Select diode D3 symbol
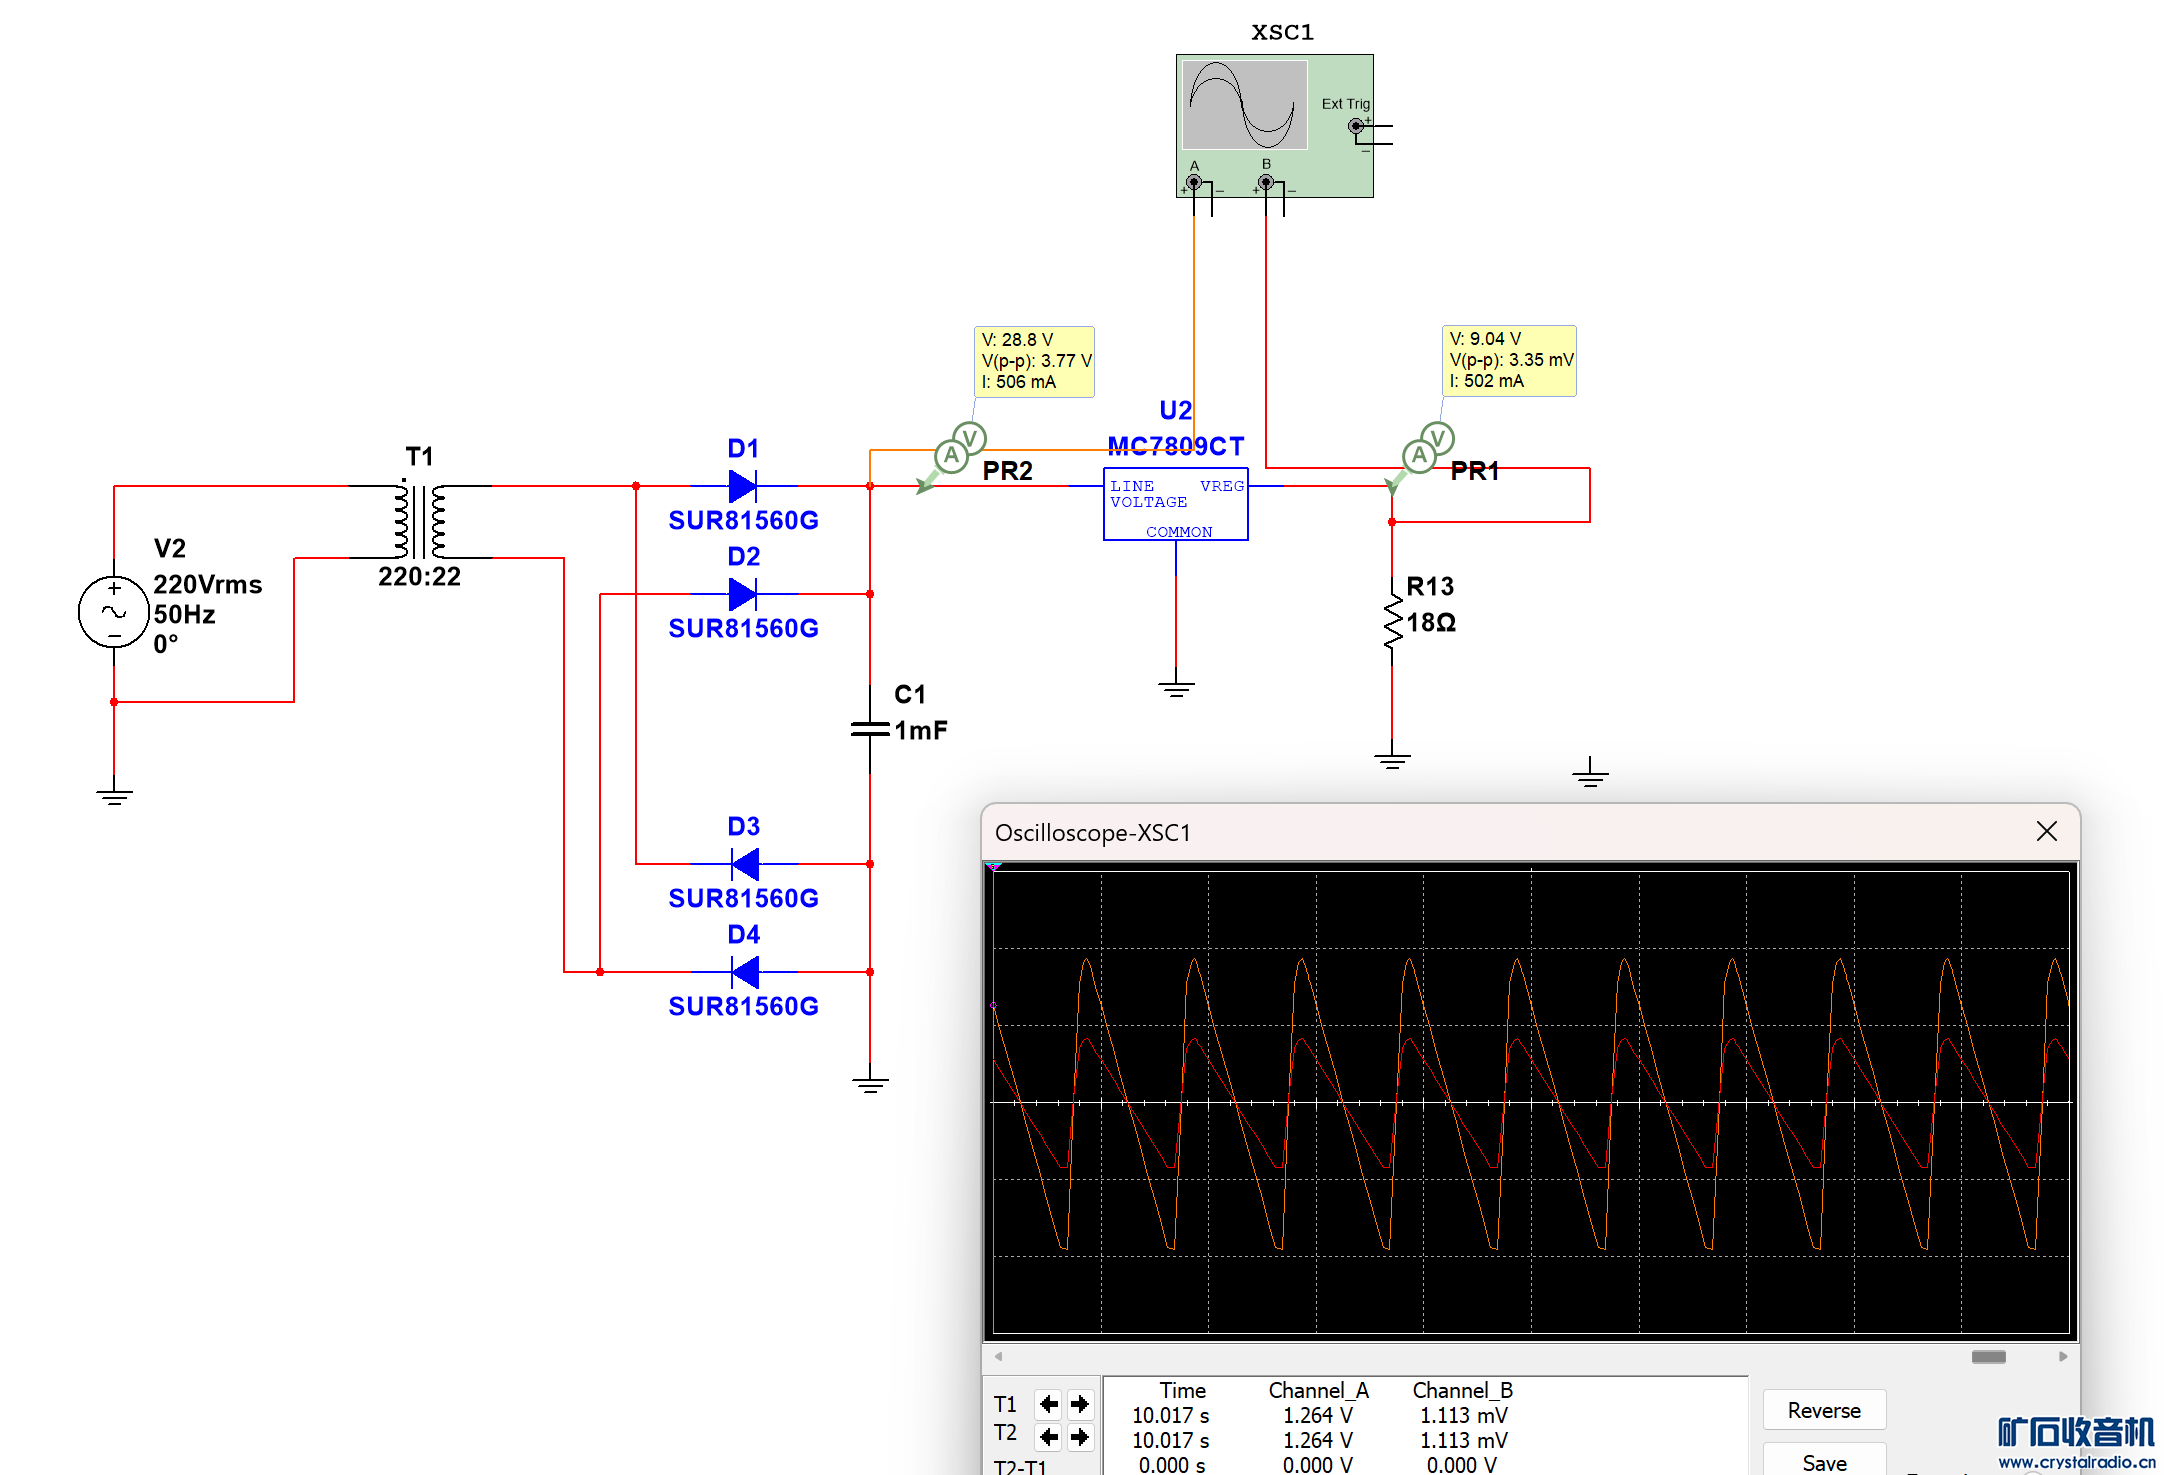Image resolution: width=2164 pixels, height=1475 pixels. click(745, 864)
